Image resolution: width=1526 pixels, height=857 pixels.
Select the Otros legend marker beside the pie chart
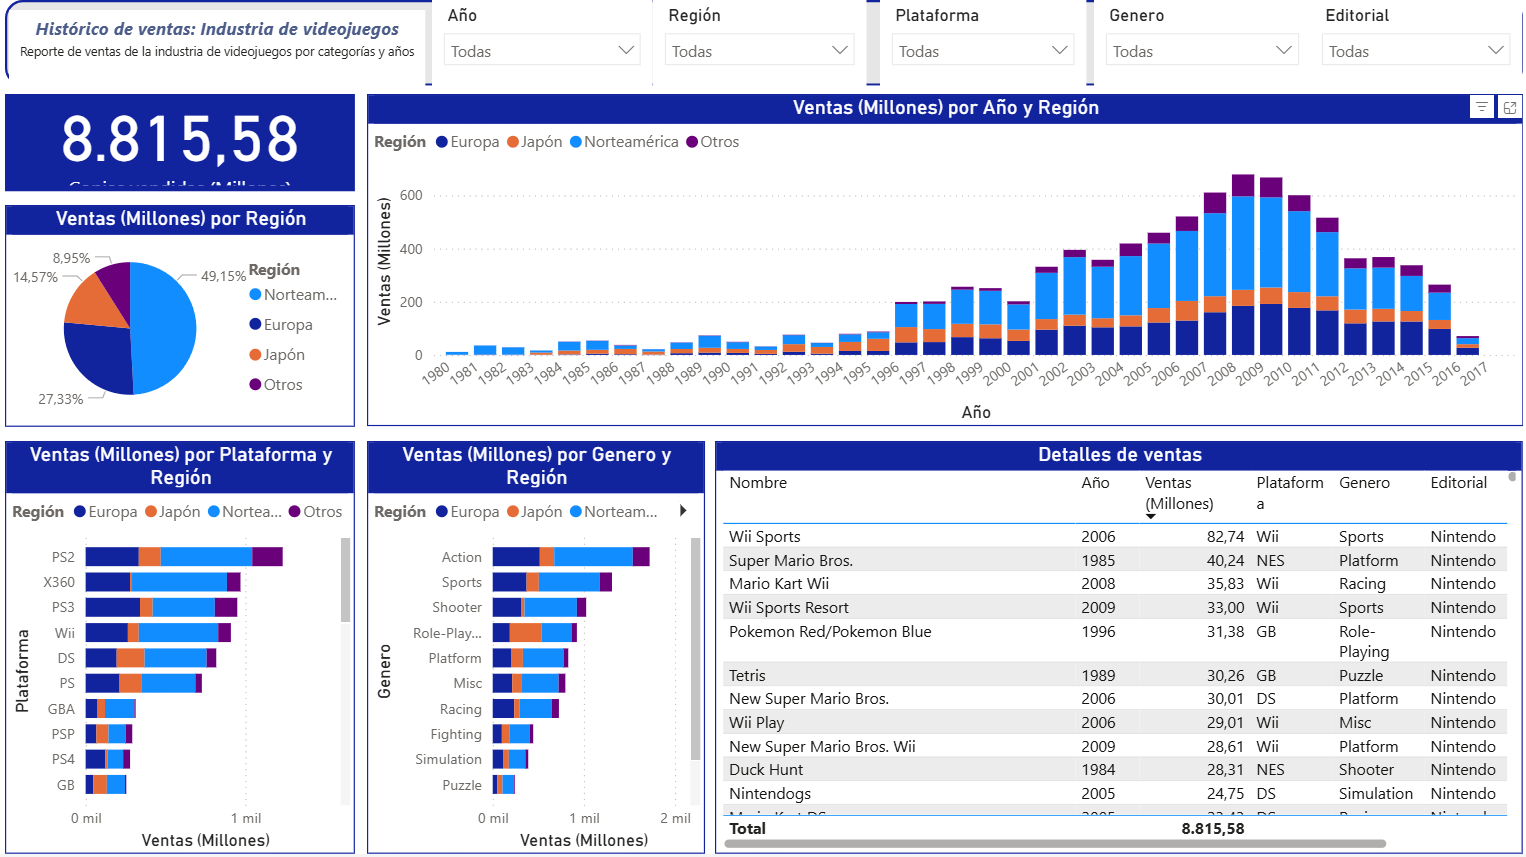coord(255,385)
